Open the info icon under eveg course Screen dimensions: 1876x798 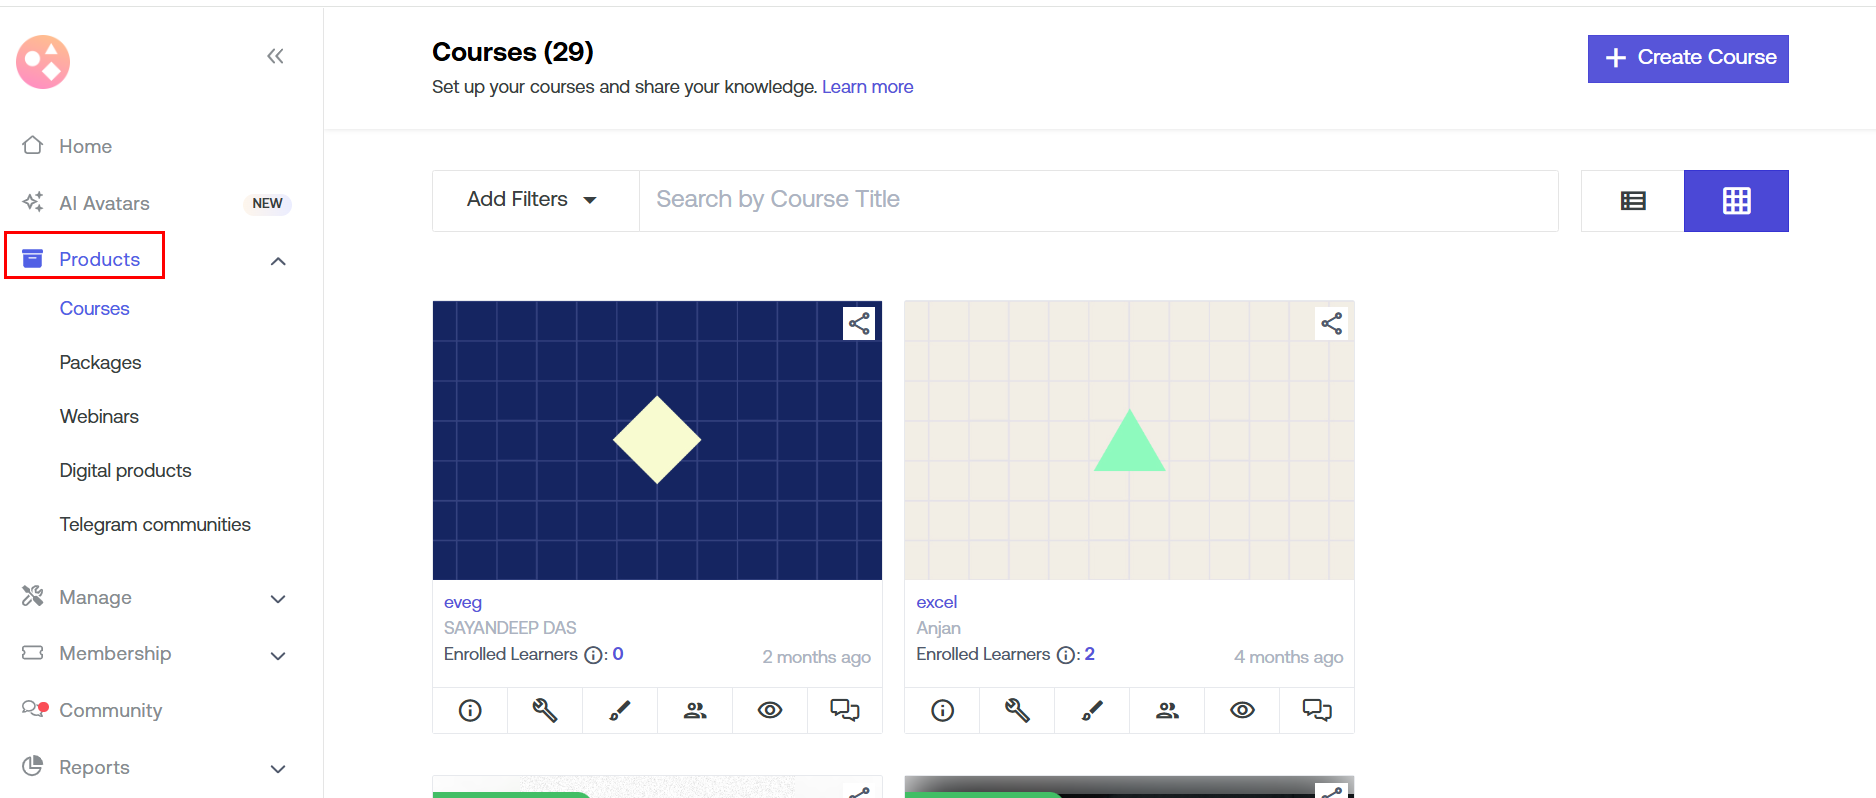coord(470,710)
